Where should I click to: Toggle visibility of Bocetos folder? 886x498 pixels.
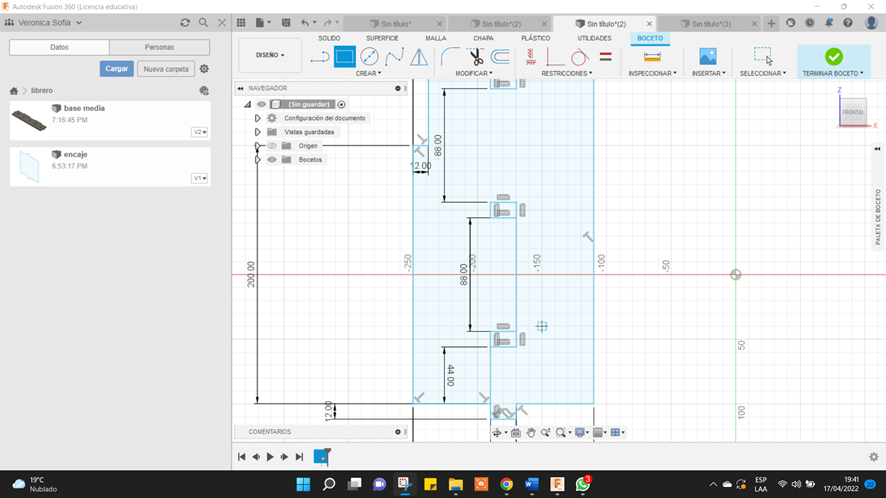coord(272,159)
